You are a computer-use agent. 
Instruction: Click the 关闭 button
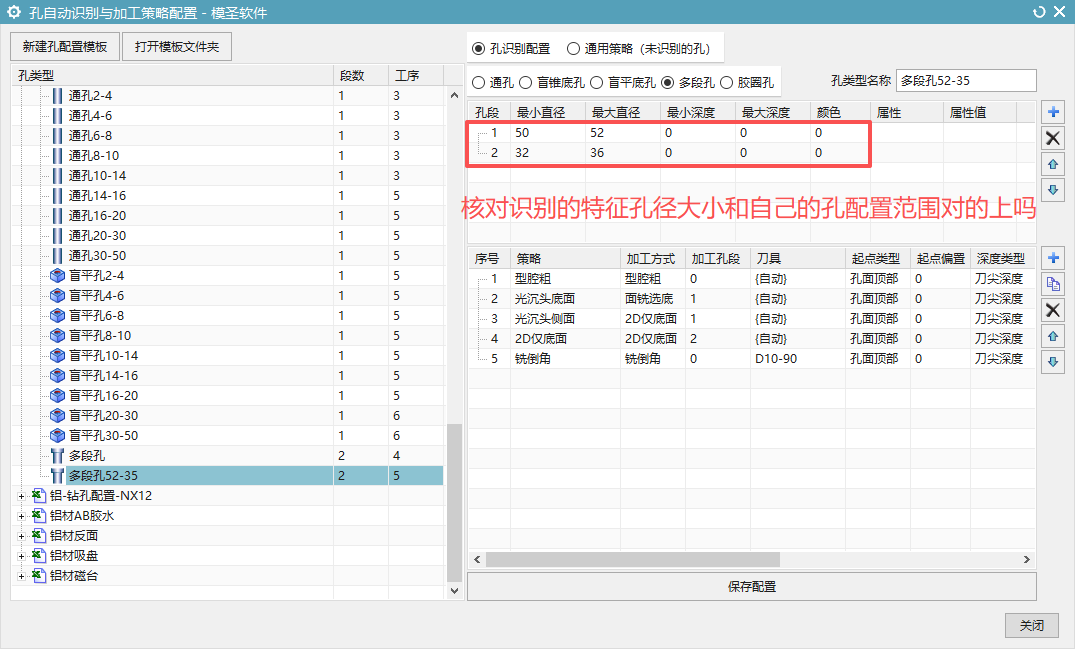pyautogui.click(x=1032, y=625)
